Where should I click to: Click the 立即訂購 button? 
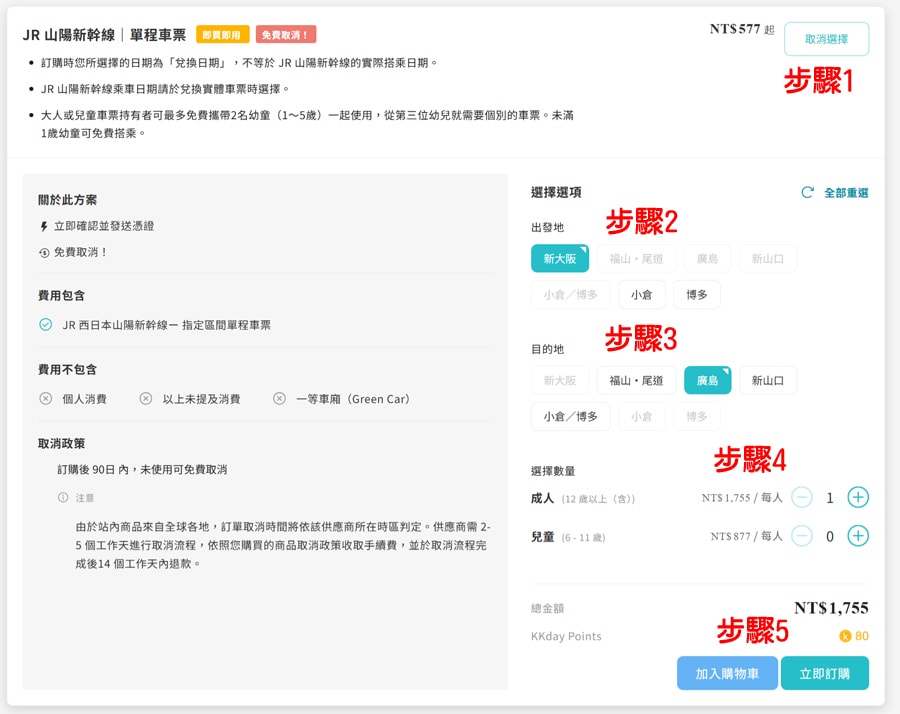pos(825,673)
